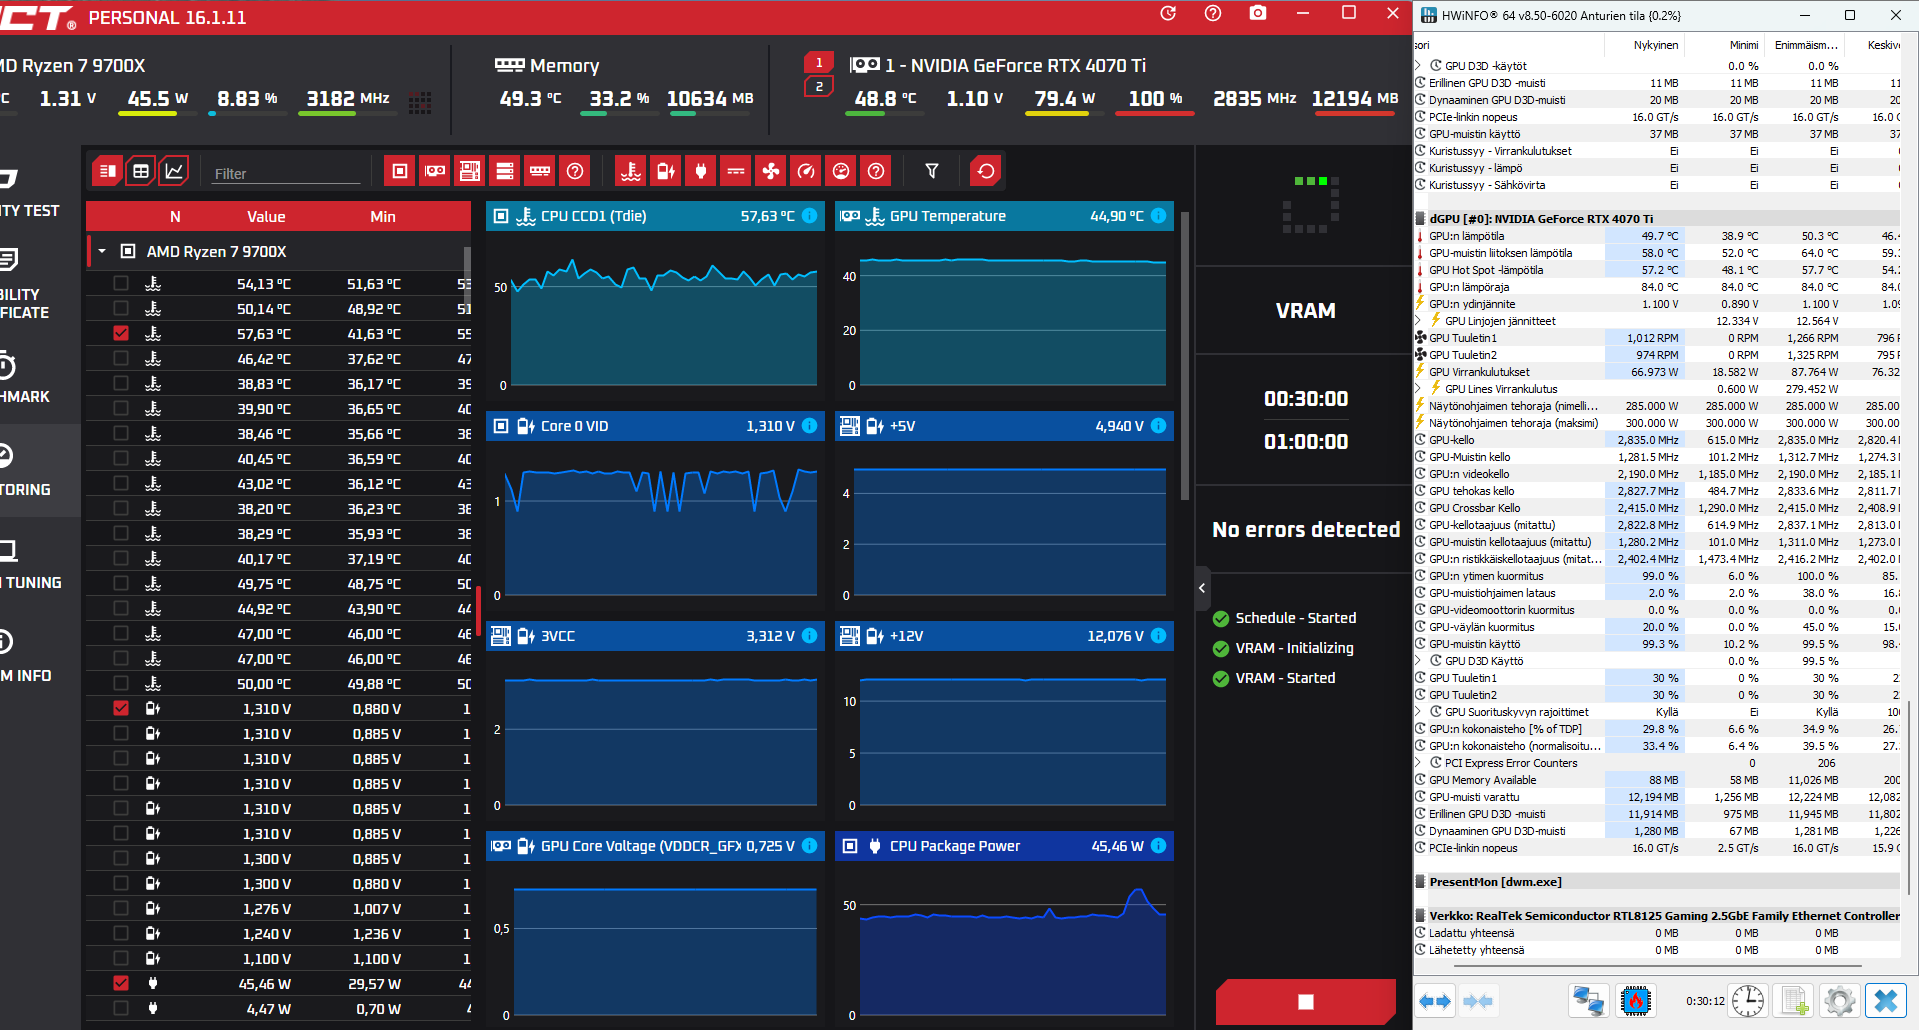Open OCCT help from title bar
The height and width of the screenshot is (1030, 1919).
click(x=1213, y=13)
